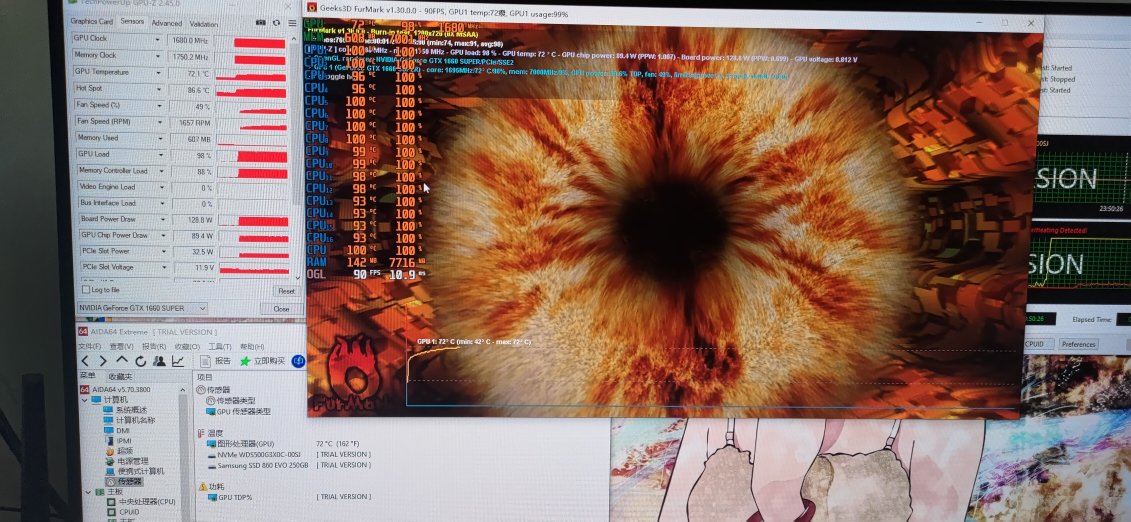Select 传感器 sensor item in tree

click(124, 481)
